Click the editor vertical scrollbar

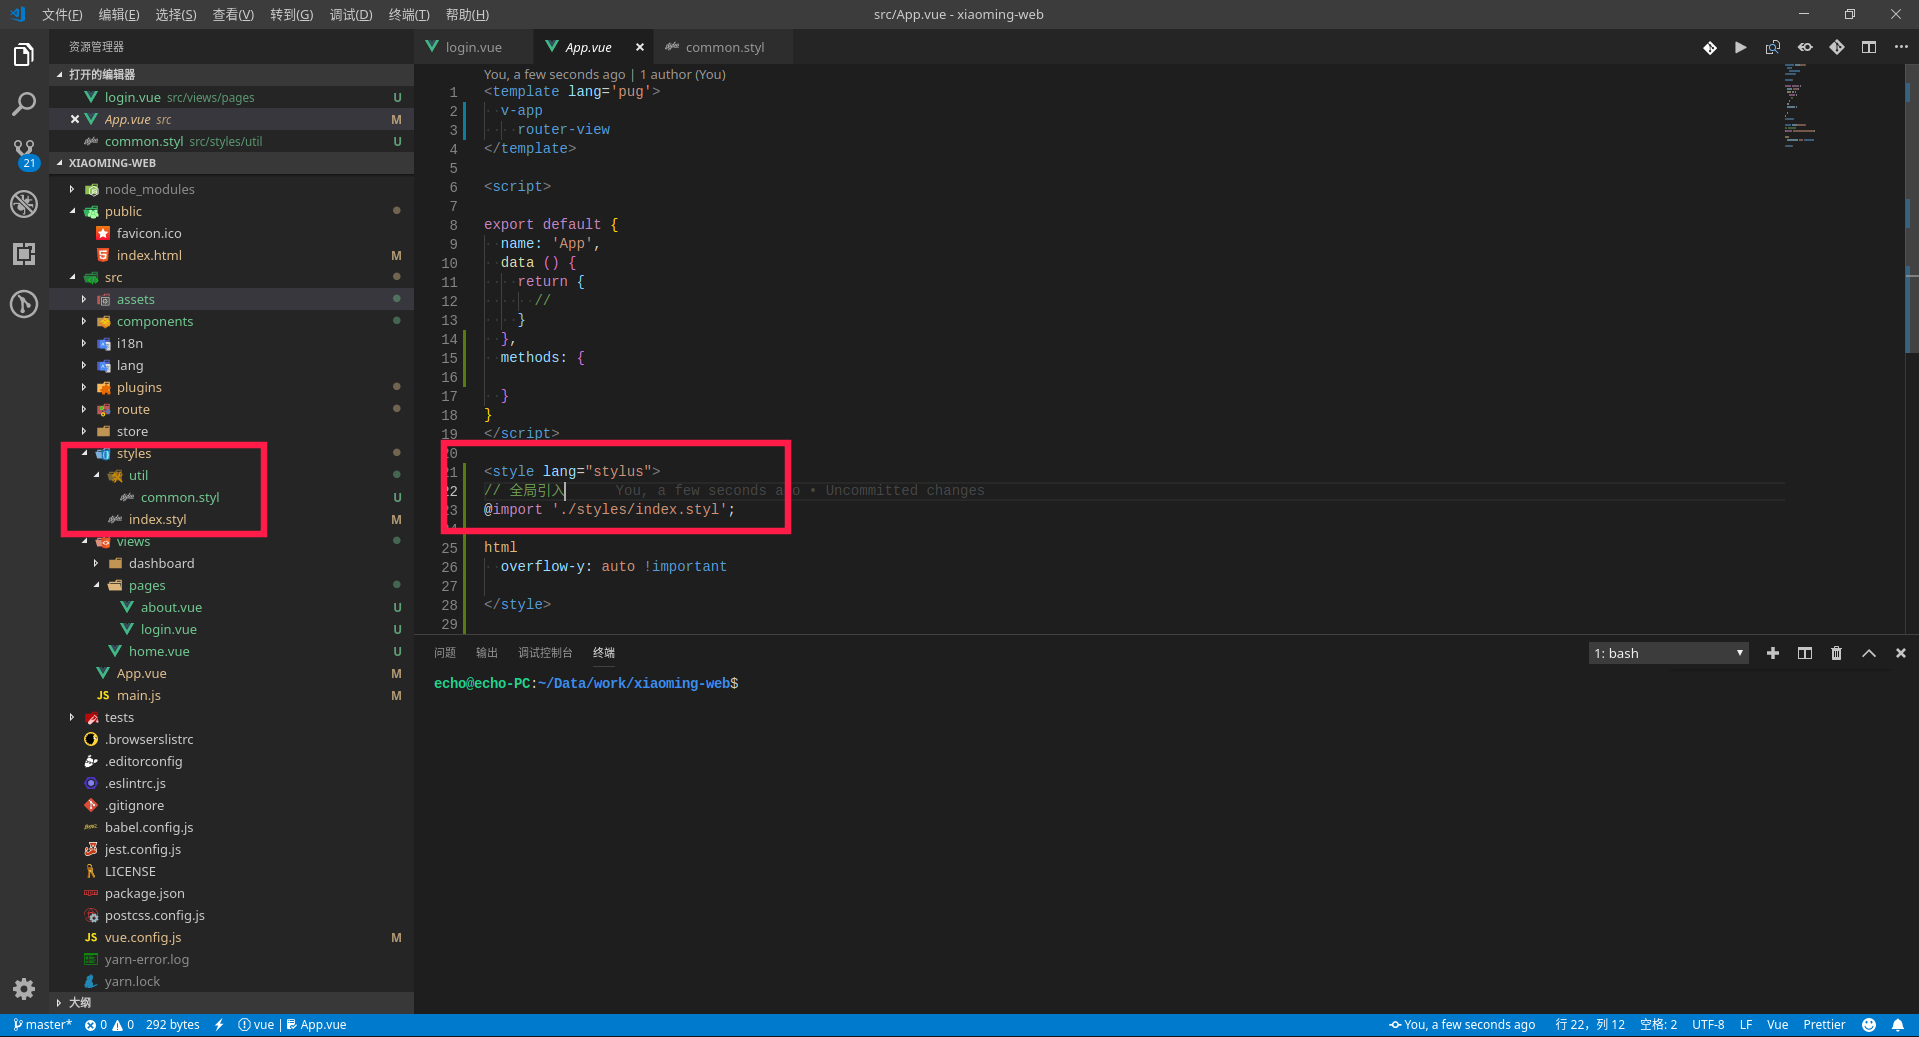pos(1911,210)
